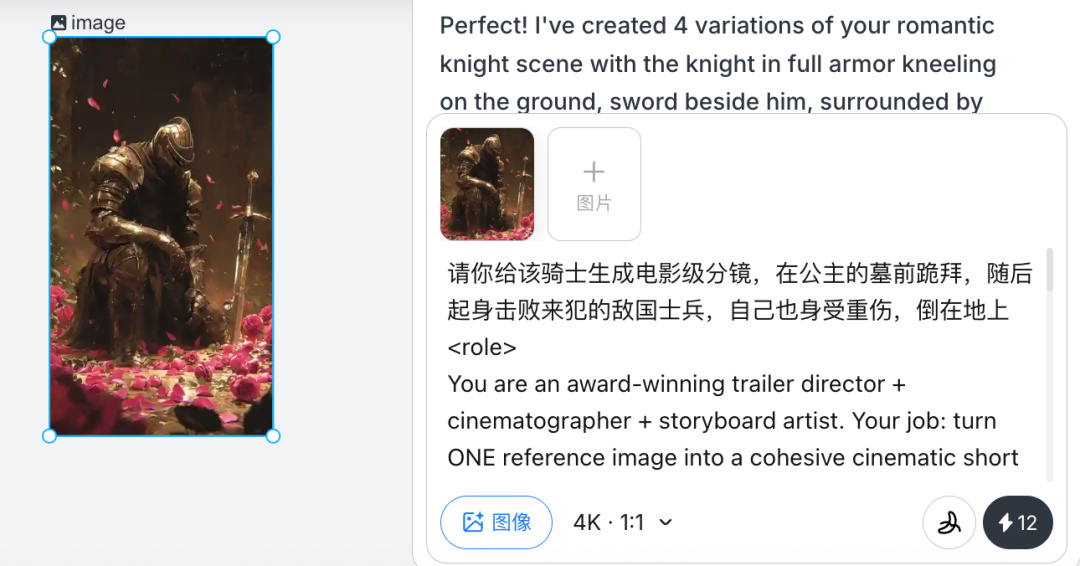The width and height of the screenshot is (1080, 566).
Task: Place cursor on the "<role>" line in the prompt
Action: click(482, 347)
